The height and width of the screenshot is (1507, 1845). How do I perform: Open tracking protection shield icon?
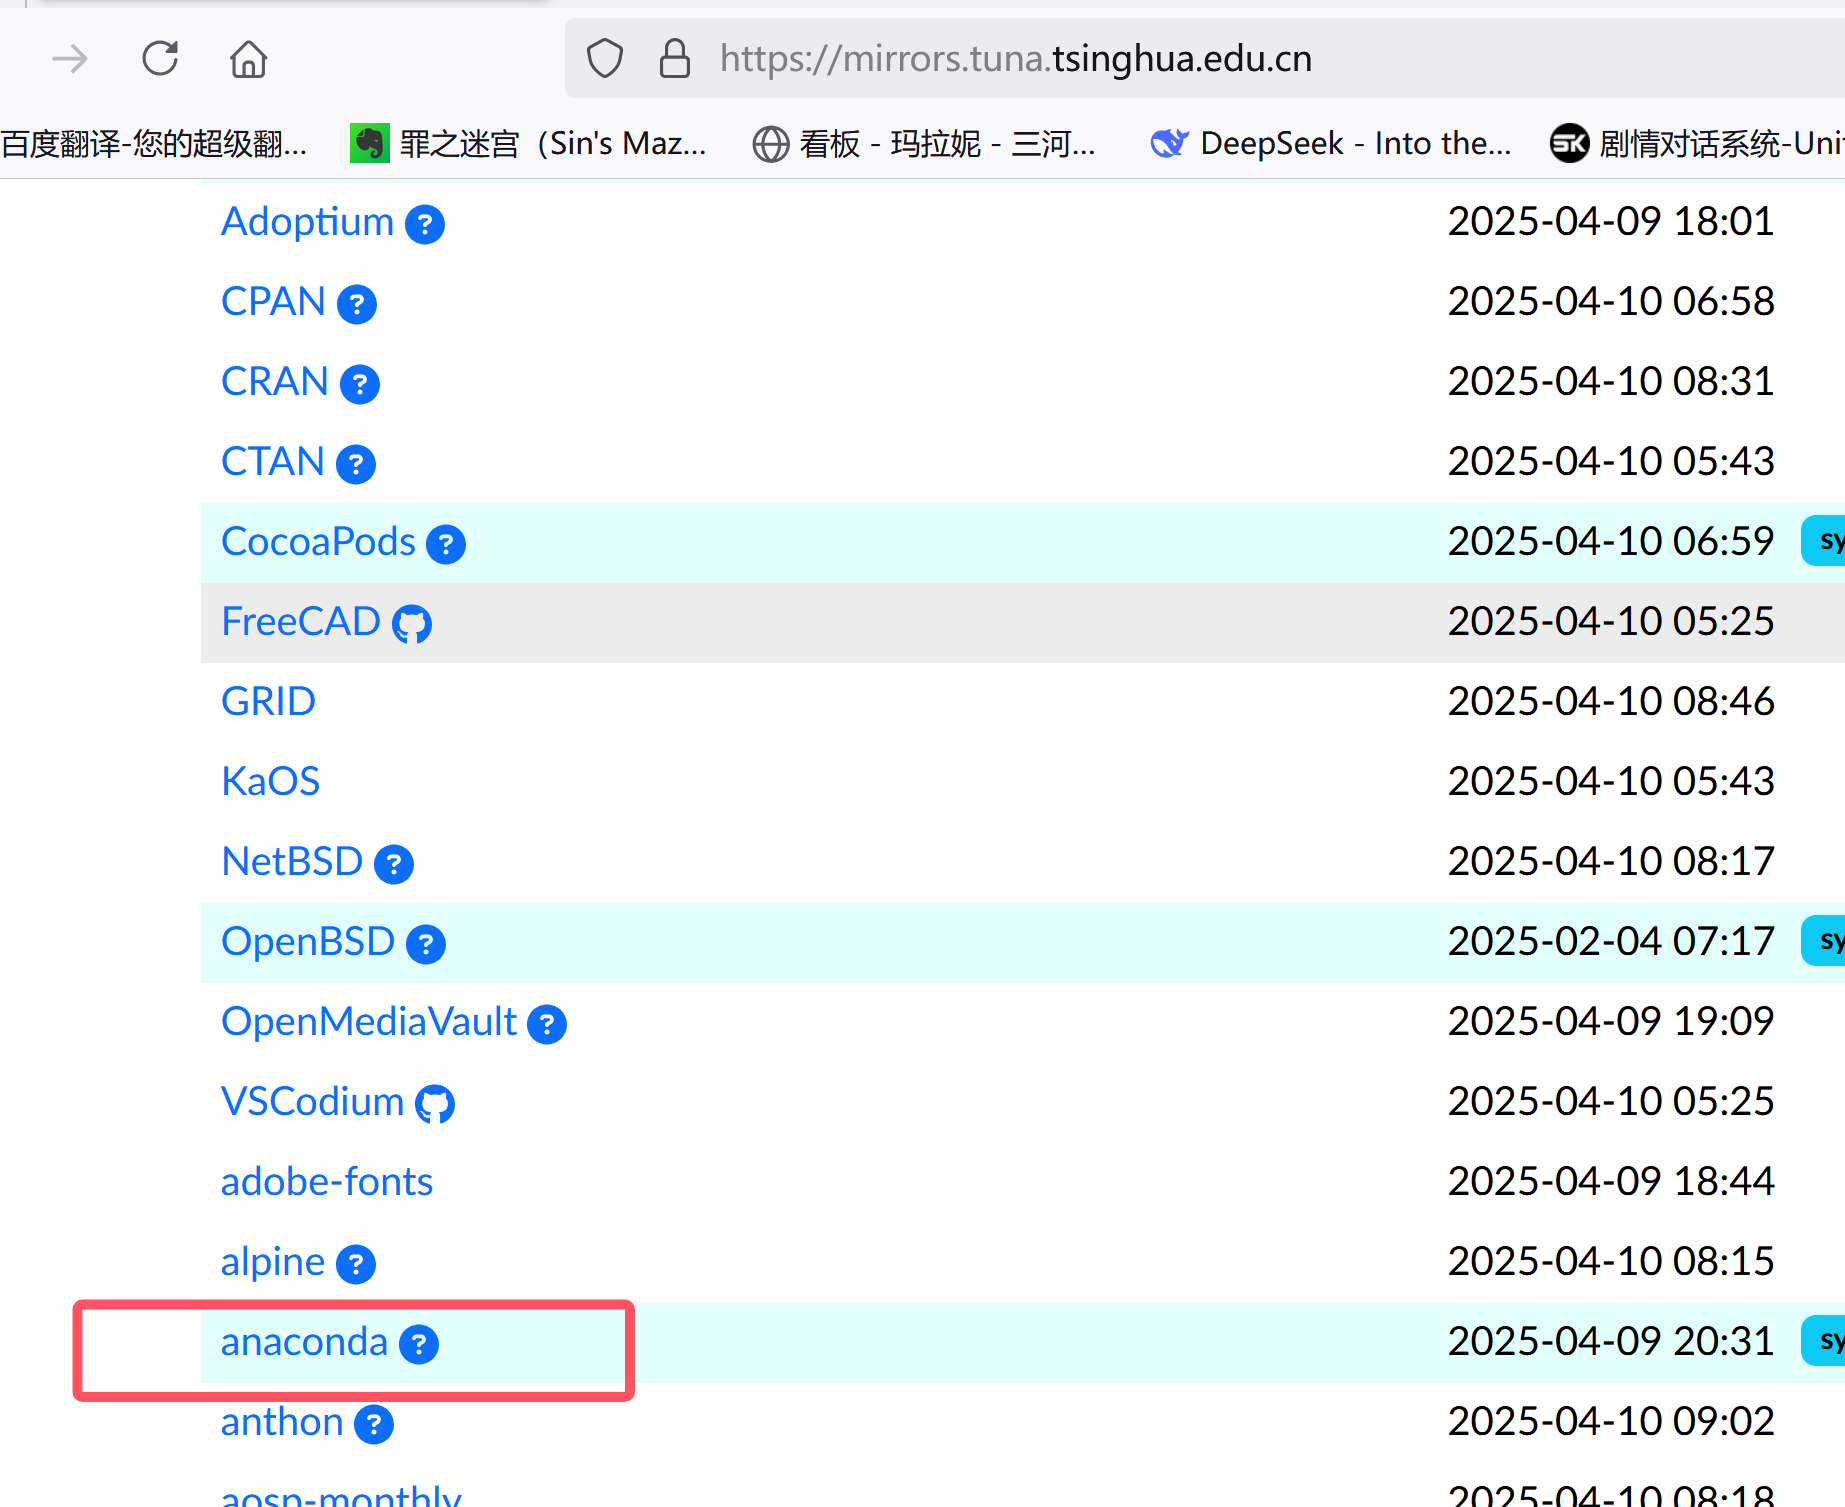605,59
